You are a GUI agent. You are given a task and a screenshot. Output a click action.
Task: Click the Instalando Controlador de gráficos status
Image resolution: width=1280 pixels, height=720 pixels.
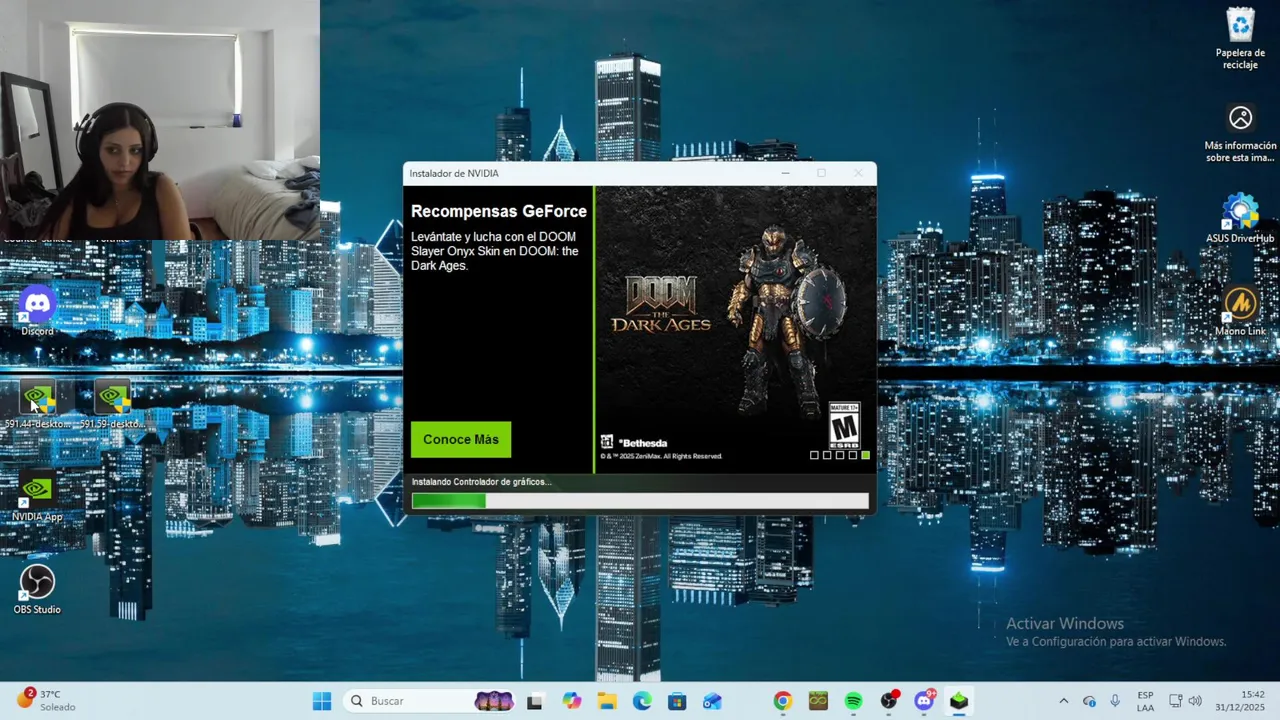coord(482,482)
